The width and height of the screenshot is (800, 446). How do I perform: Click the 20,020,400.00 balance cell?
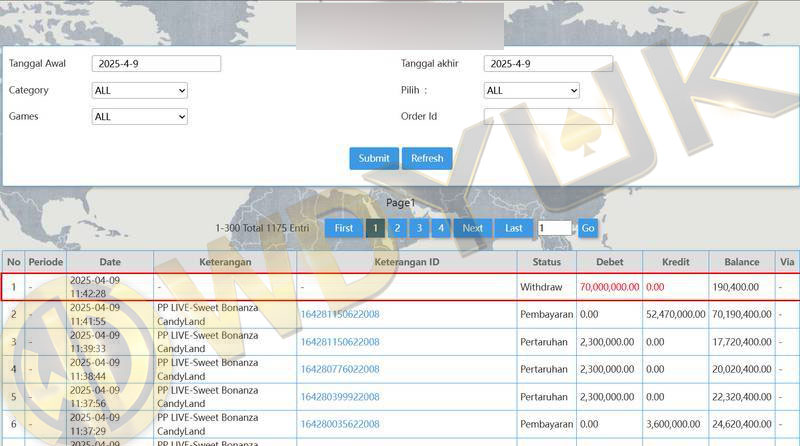pos(742,369)
